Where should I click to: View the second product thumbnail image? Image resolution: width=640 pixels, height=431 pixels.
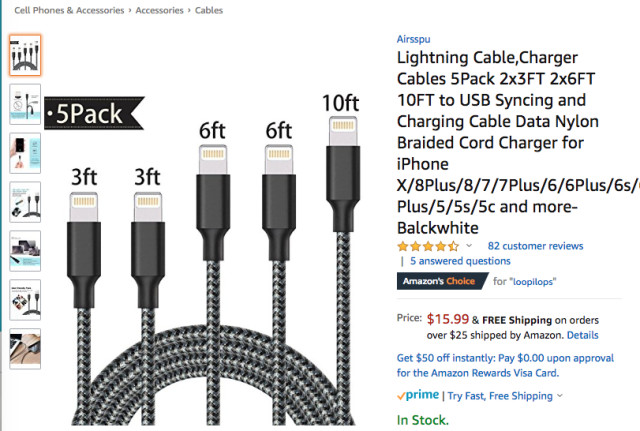click(x=25, y=104)
